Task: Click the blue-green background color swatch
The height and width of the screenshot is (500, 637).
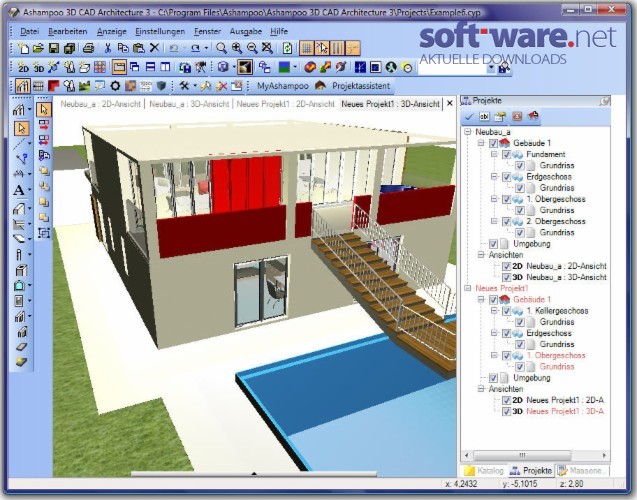Action: [x=284, y=67]
